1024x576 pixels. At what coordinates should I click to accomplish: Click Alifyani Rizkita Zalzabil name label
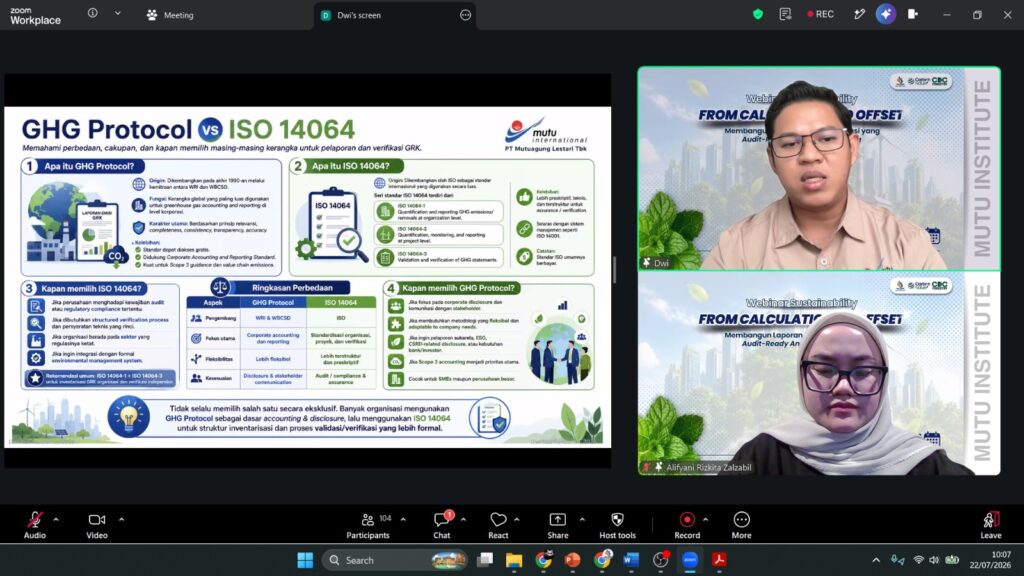click(x=709, y=468)
